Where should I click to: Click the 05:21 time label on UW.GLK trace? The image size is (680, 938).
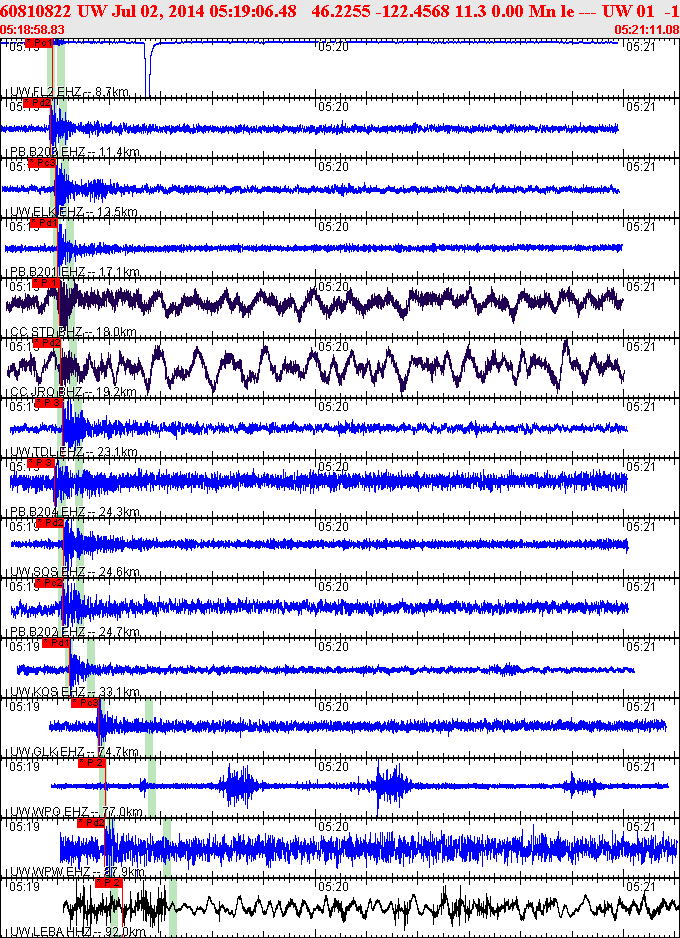639,706
